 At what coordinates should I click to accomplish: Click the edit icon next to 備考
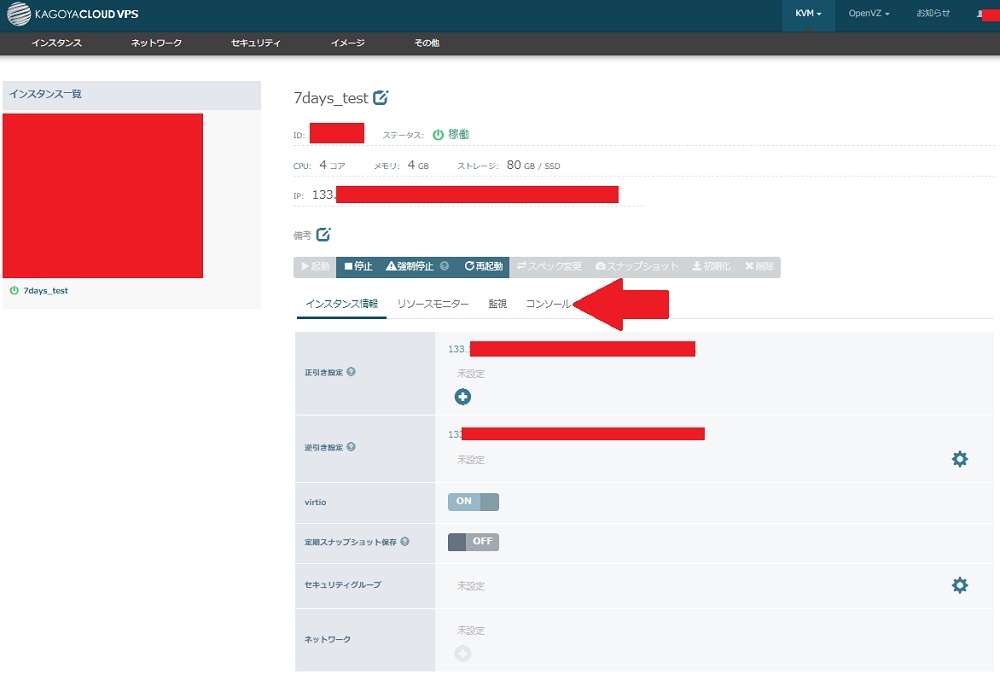[323, 235]
